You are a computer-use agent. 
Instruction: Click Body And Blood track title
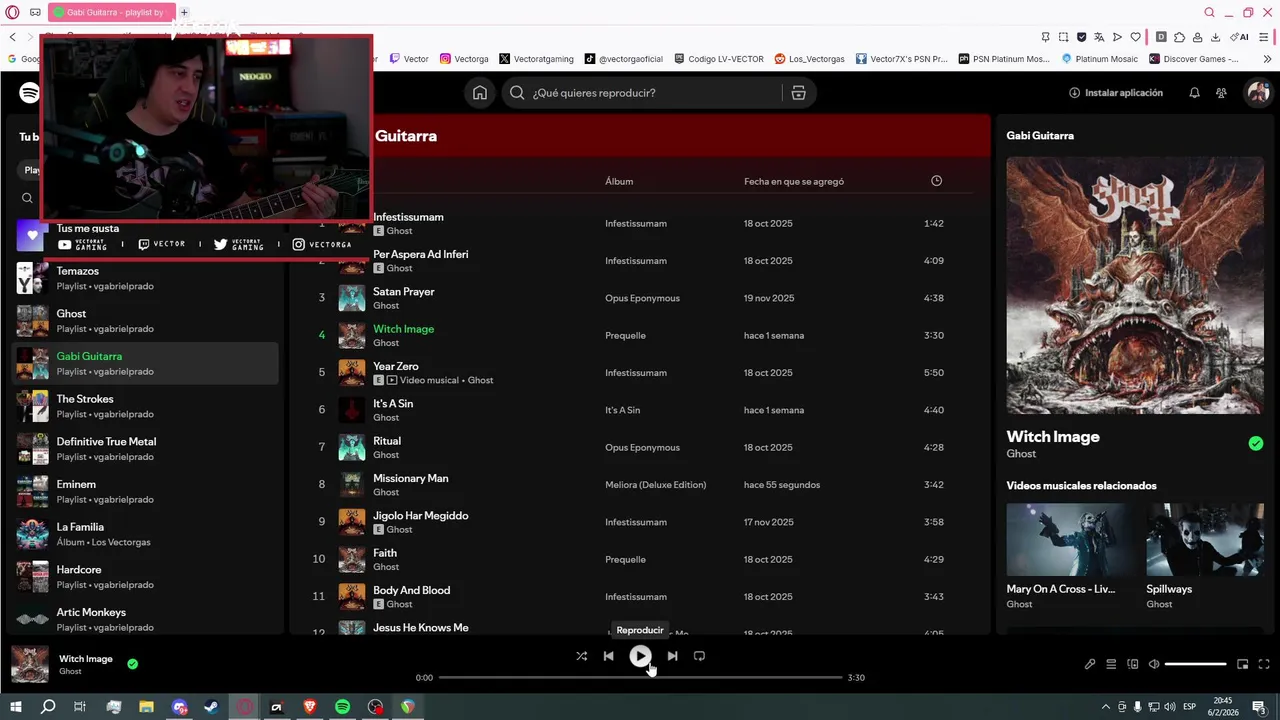click(412, 590)
